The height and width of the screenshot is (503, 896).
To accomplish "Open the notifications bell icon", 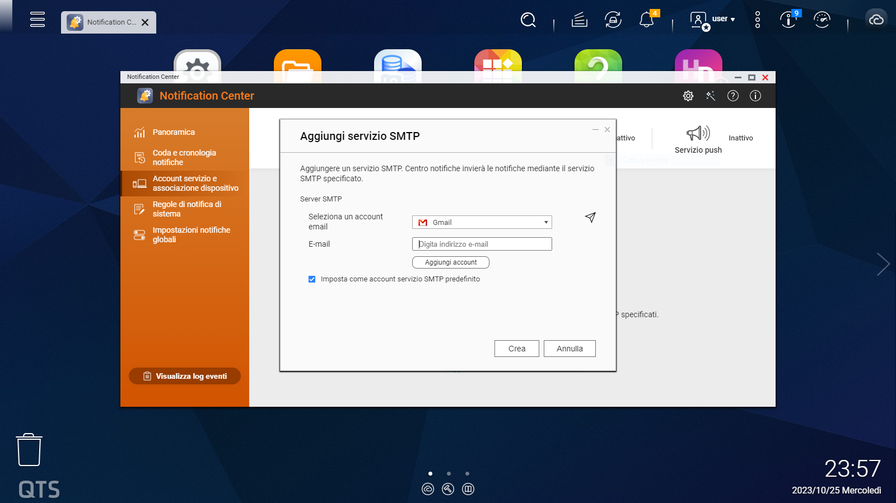I will (x=647, y=20).
